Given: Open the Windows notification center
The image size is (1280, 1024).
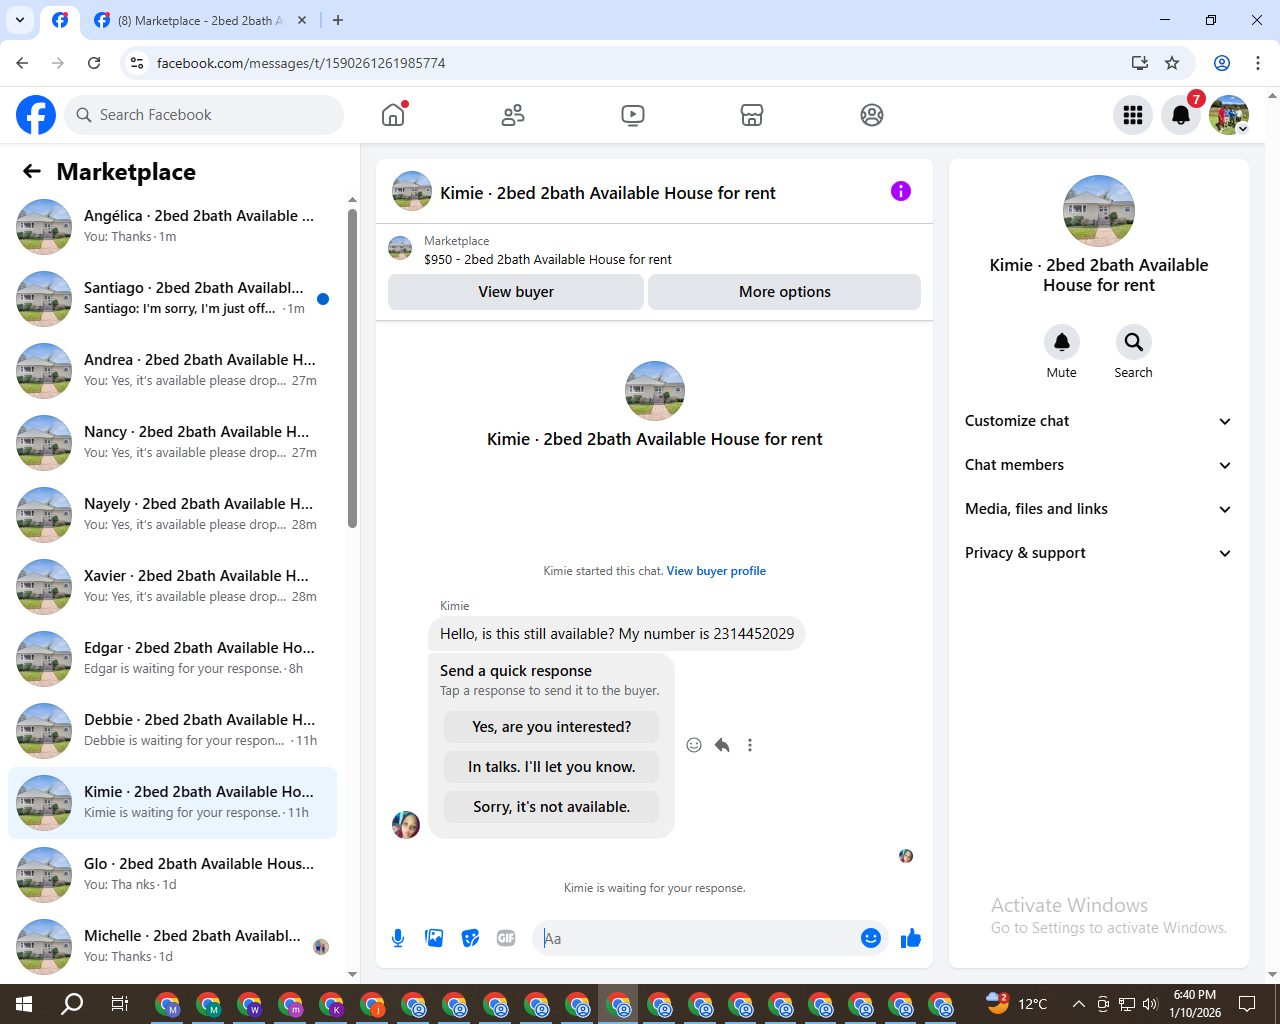Looking at the screenshot, I should coord(1247,1004).
